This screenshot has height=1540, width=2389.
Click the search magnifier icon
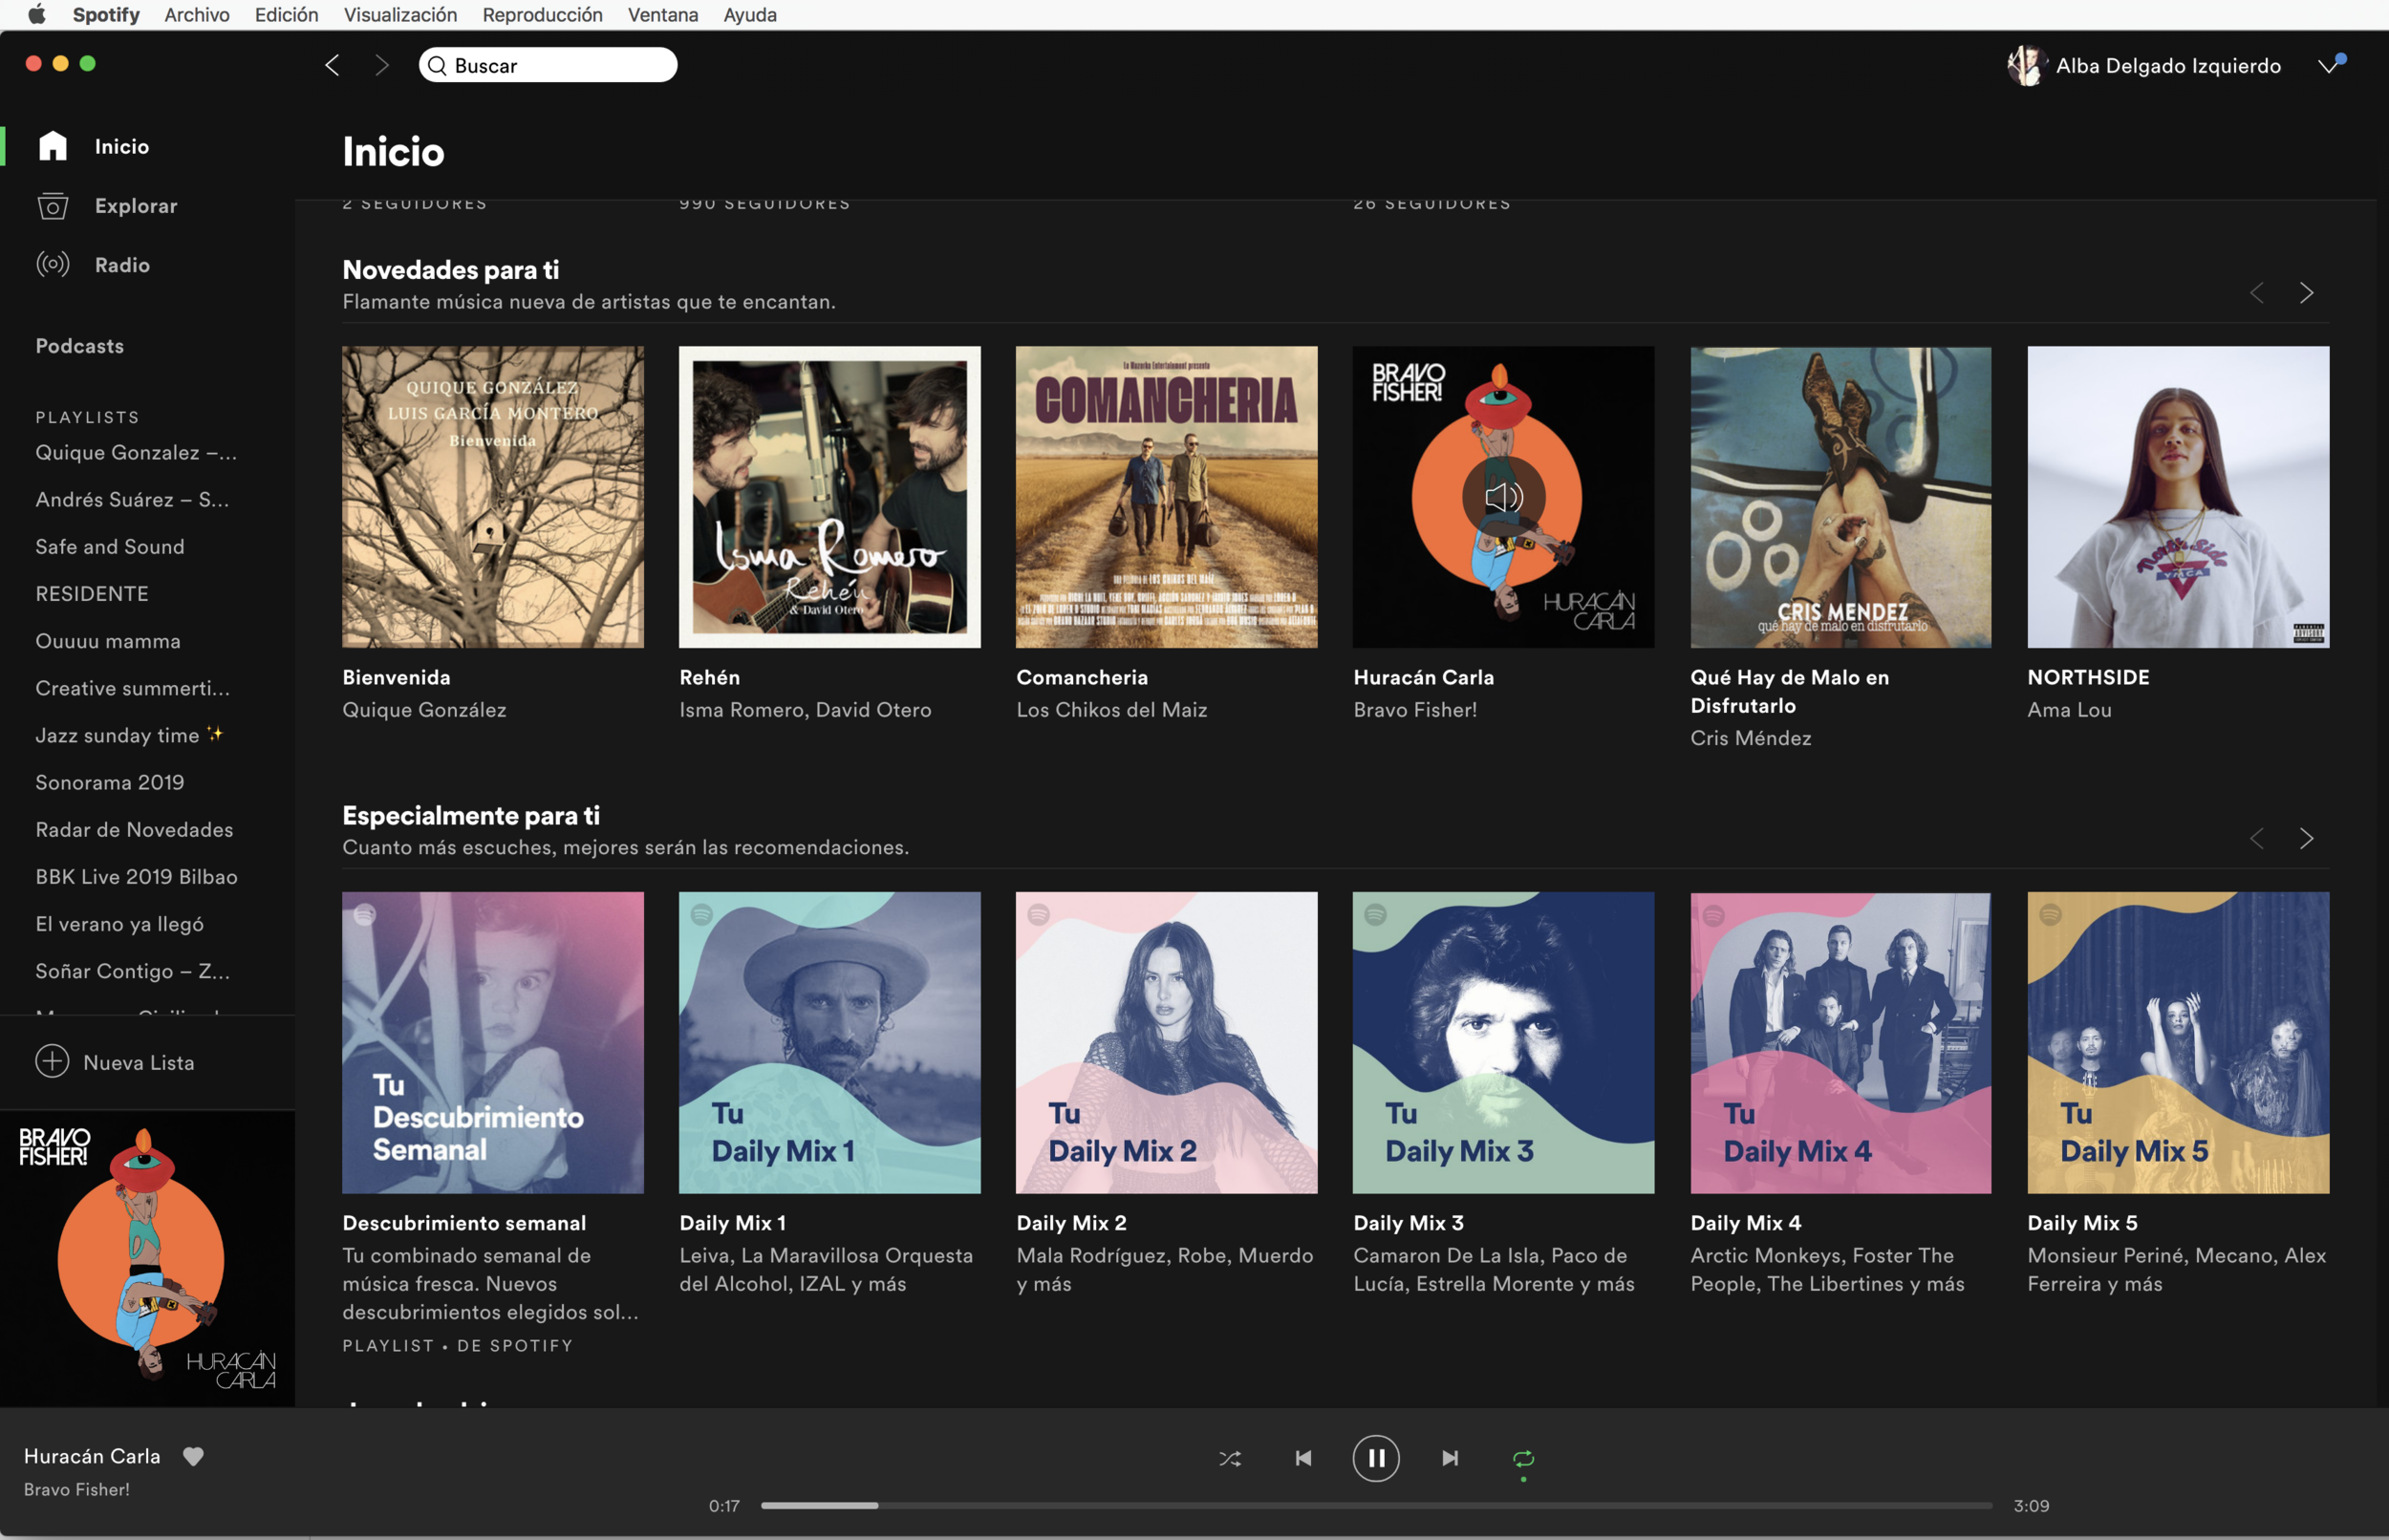[x=437, y=66]
